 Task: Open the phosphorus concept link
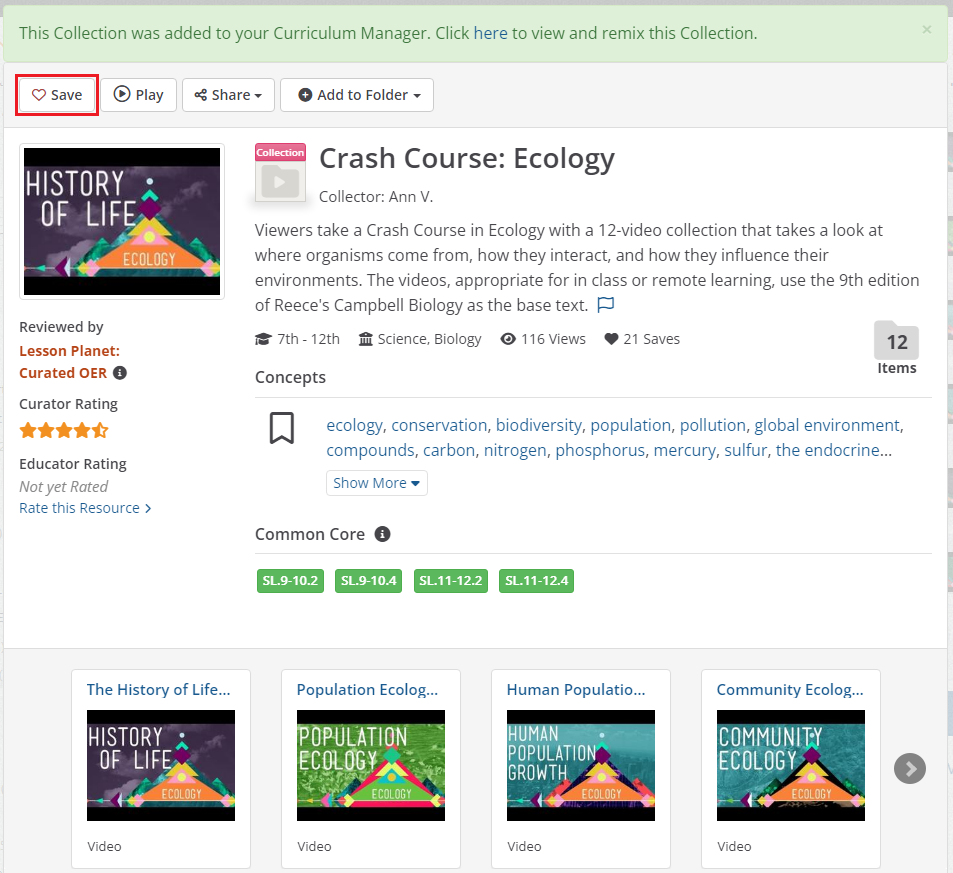pos(600,450)
